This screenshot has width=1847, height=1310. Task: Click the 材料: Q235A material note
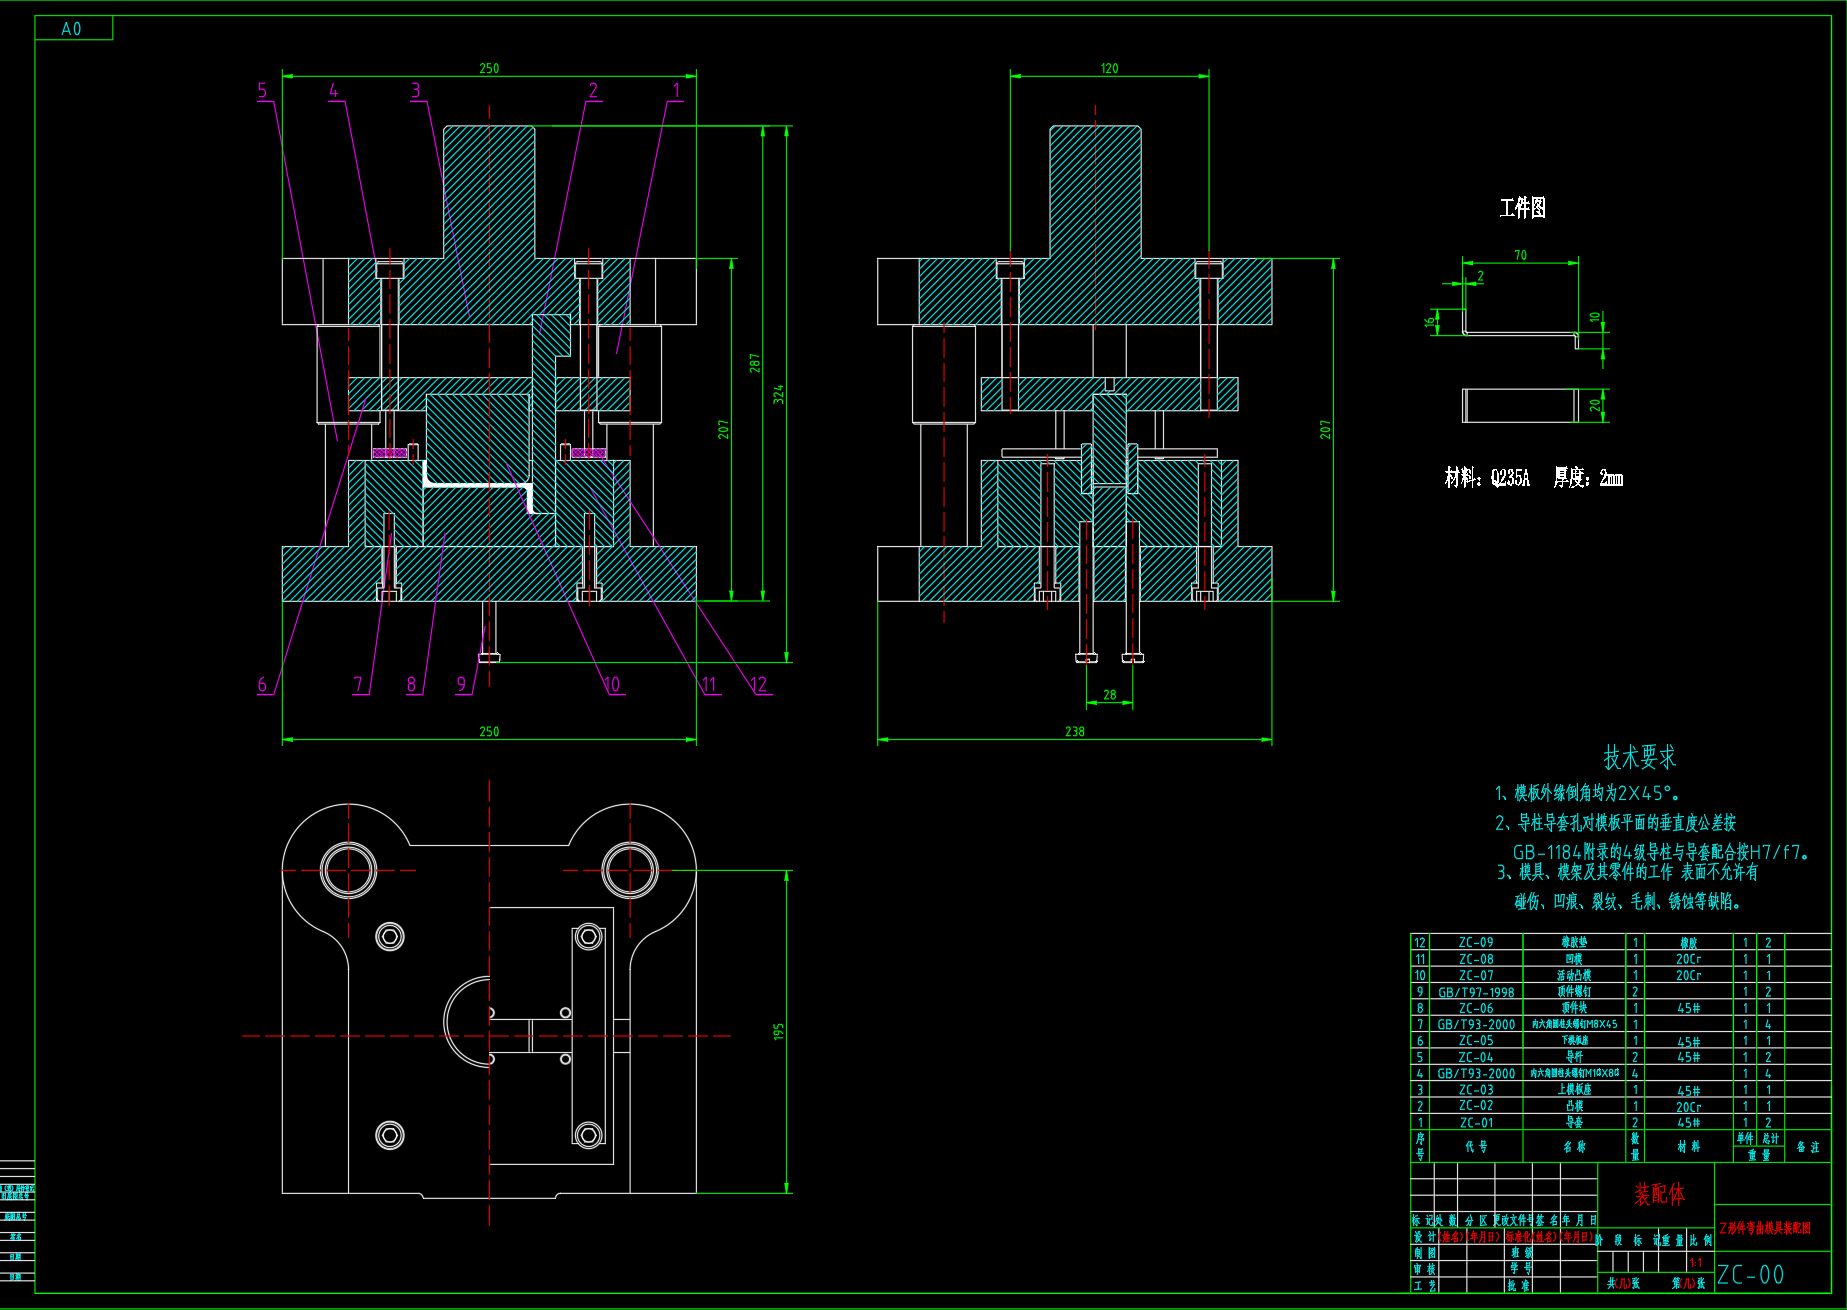[x=1487, y=478]
